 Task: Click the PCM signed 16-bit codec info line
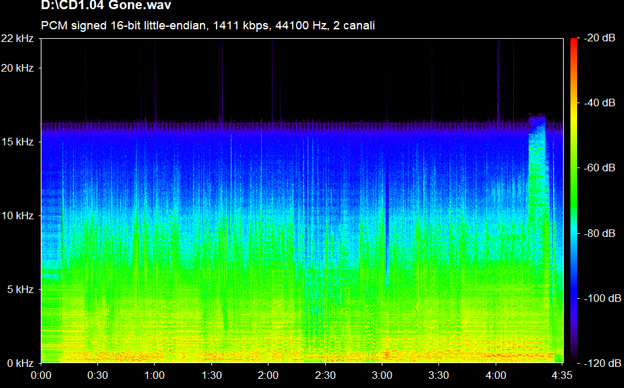coord(208,25)
